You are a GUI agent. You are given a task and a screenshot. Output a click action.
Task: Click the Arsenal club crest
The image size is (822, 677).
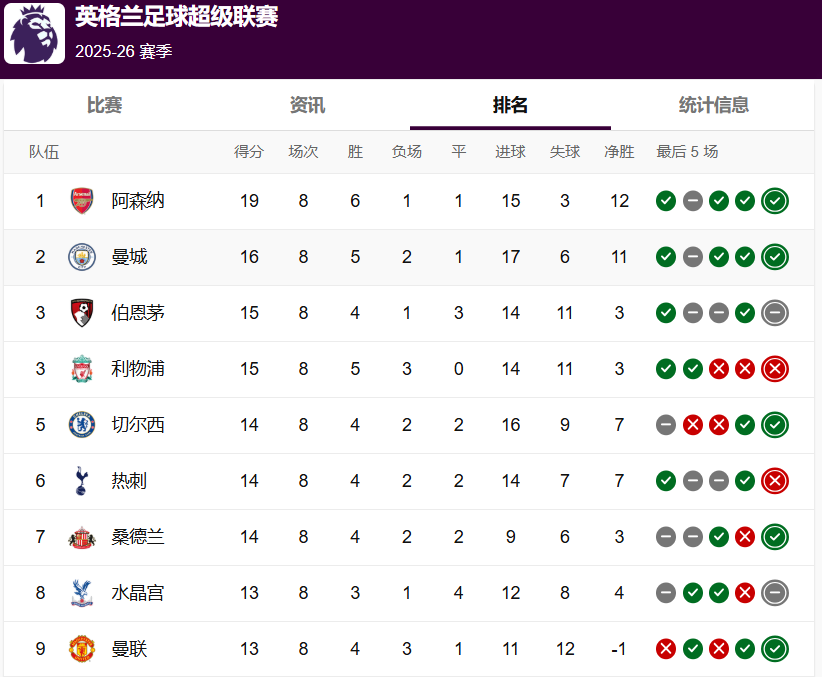(x=81, y=201)
